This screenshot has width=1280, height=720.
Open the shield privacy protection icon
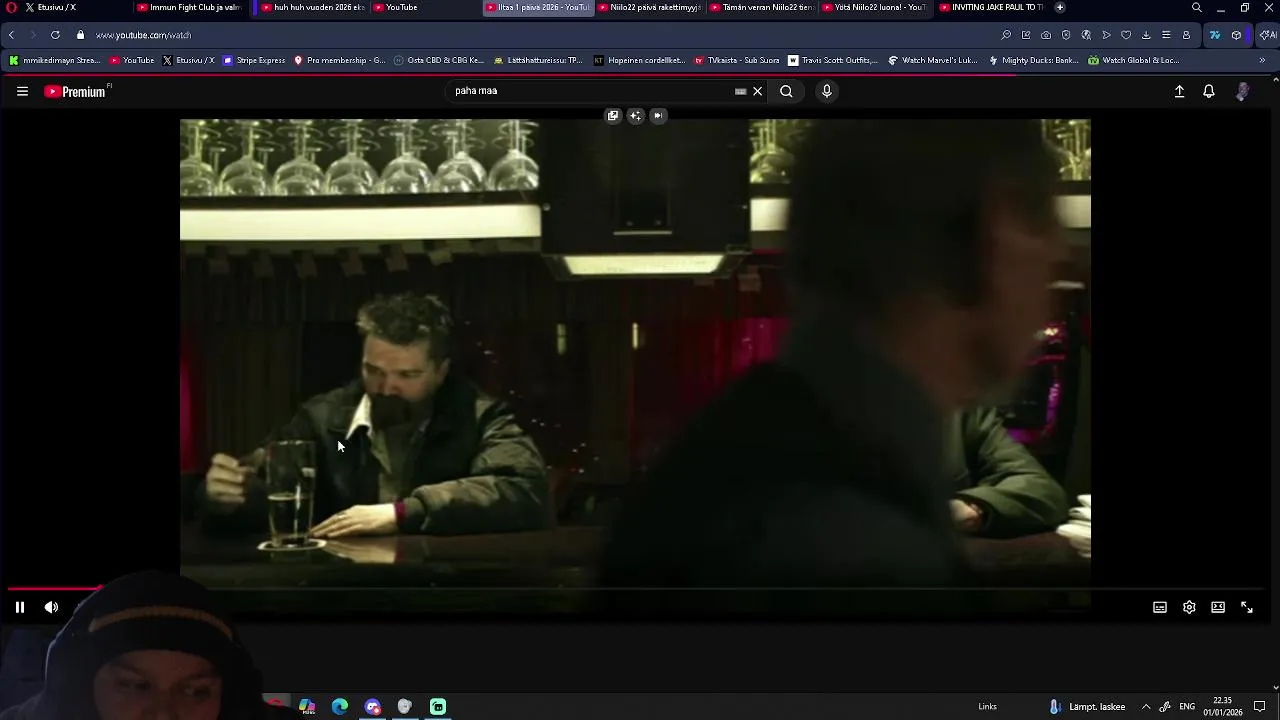[1066, 35]
